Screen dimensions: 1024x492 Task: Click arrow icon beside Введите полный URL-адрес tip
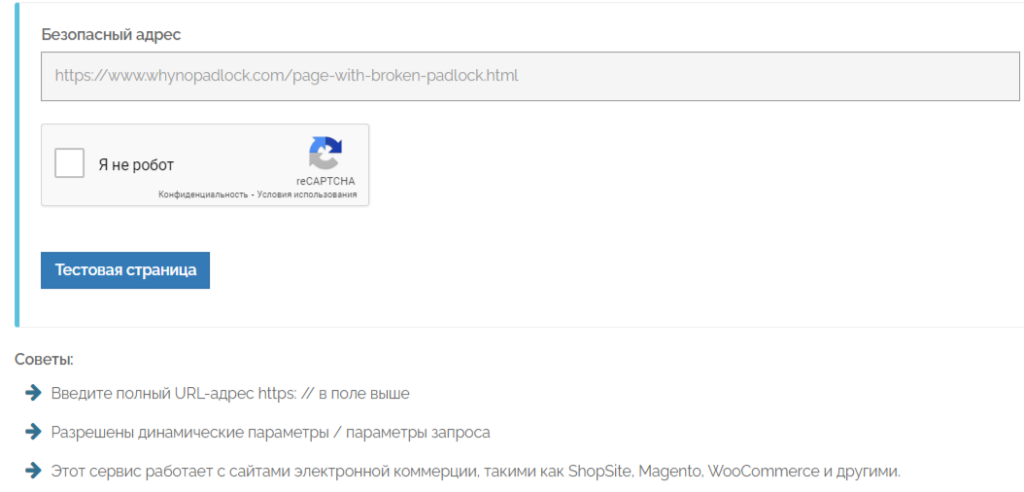[34, 393]
